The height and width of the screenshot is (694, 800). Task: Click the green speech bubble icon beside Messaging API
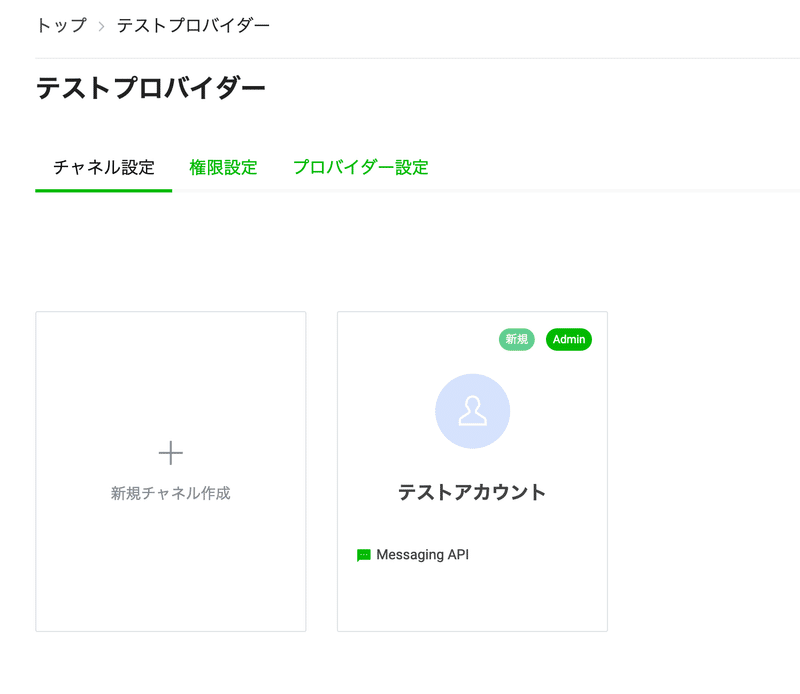pyautogui.click(x=362, y=552)
